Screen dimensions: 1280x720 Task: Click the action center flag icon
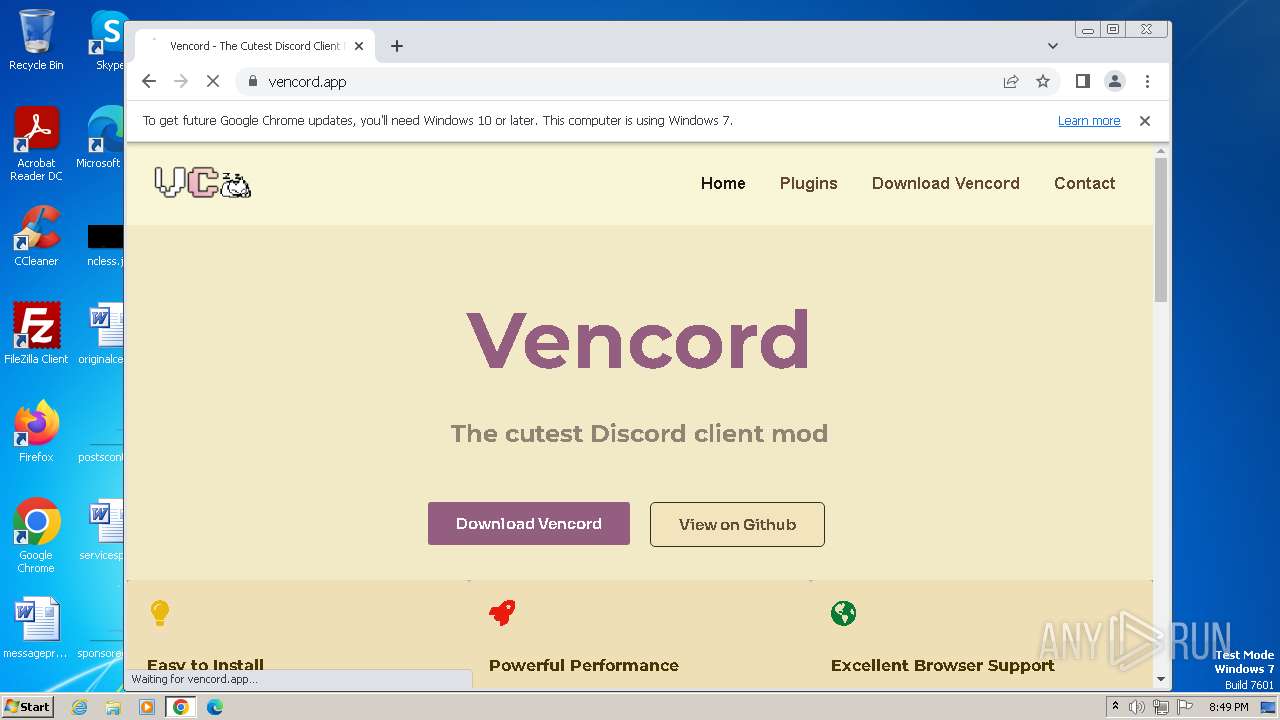coord(1186,707)
